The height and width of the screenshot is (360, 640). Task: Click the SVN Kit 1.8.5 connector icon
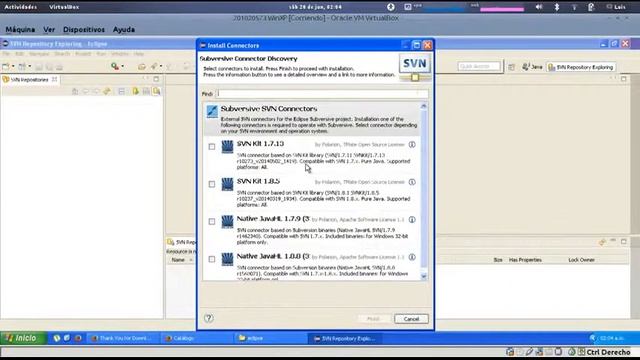coord(227,184)
